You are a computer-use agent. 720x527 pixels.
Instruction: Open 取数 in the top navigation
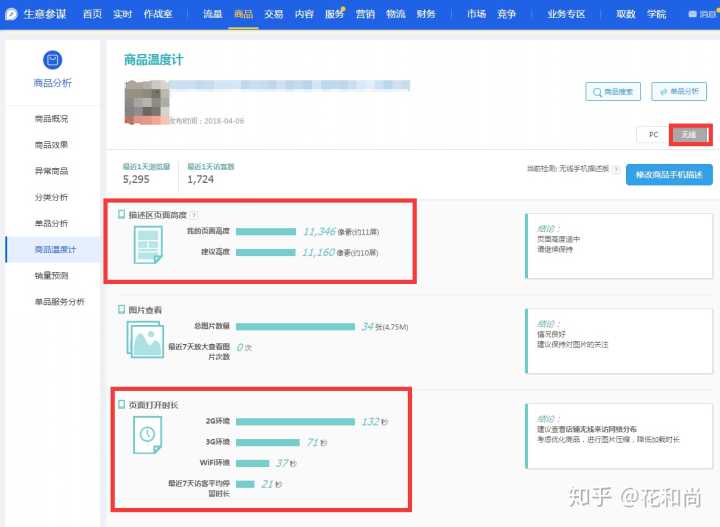pos(626,14)
